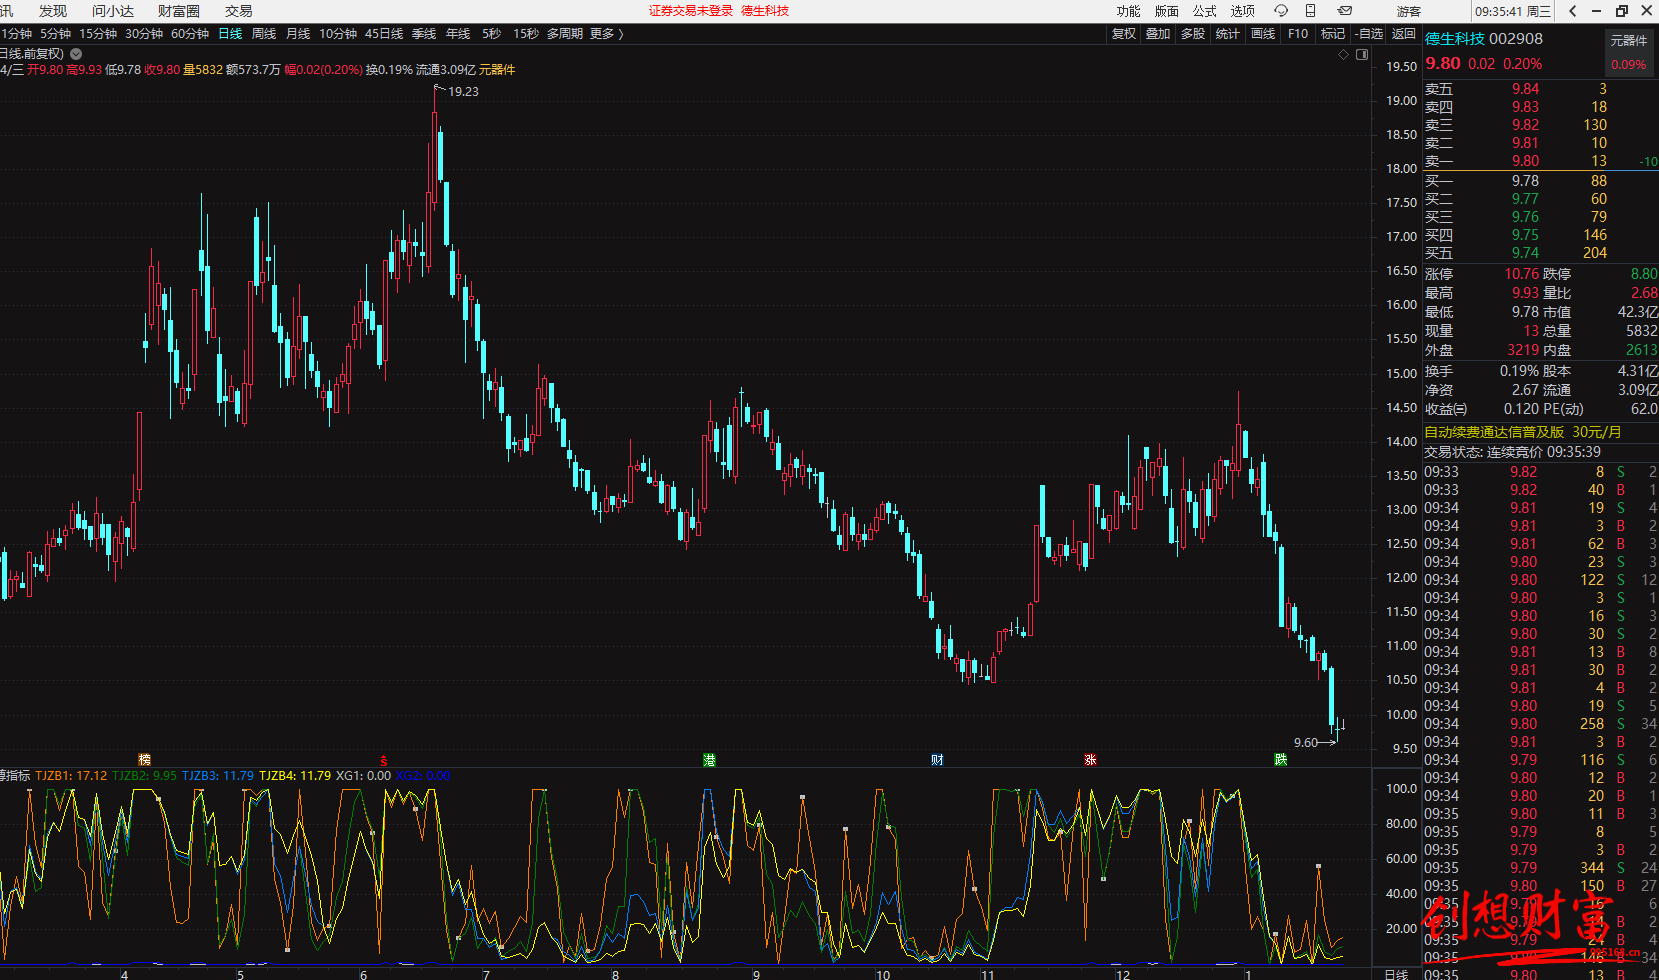Open the 公式 menu

1204,11
